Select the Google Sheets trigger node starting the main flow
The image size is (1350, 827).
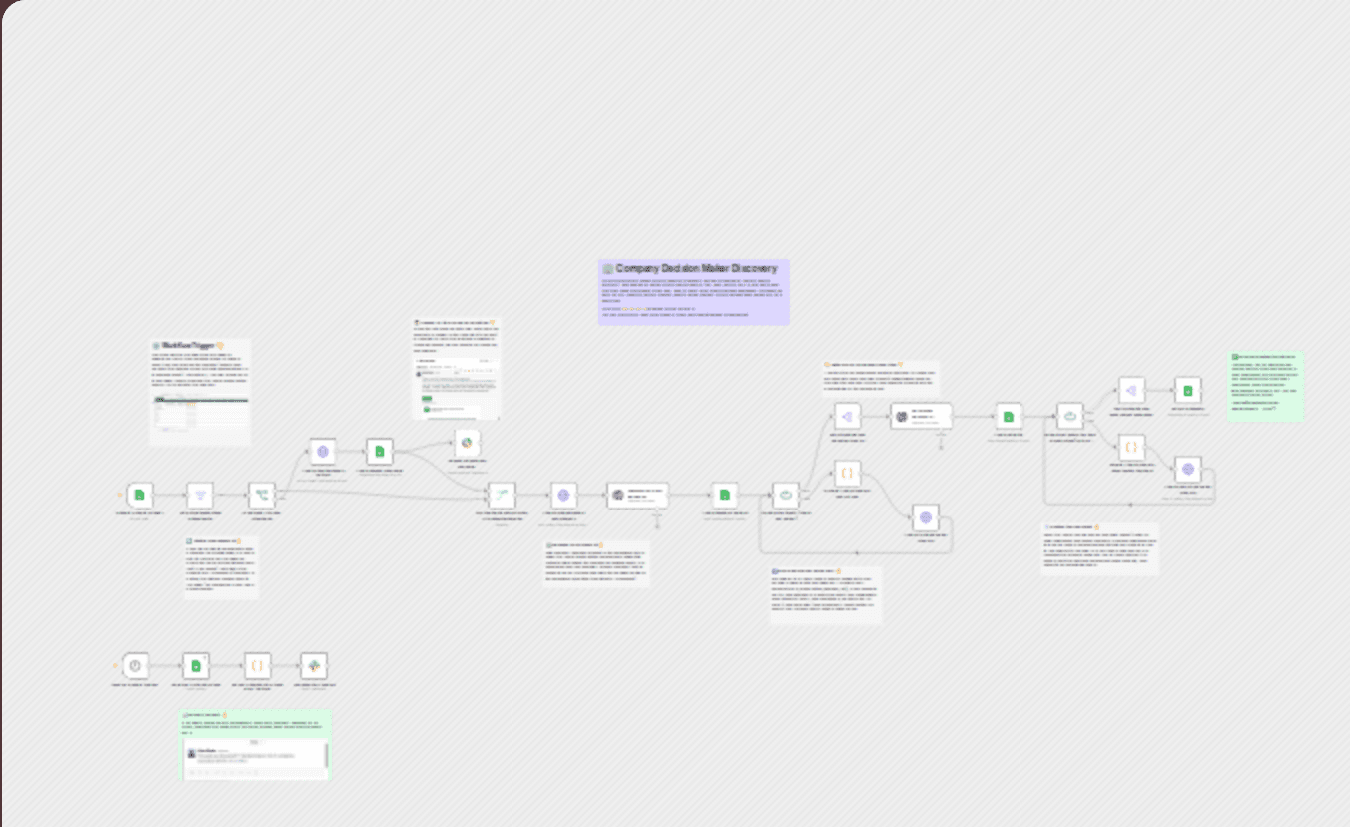click(140, 495)
